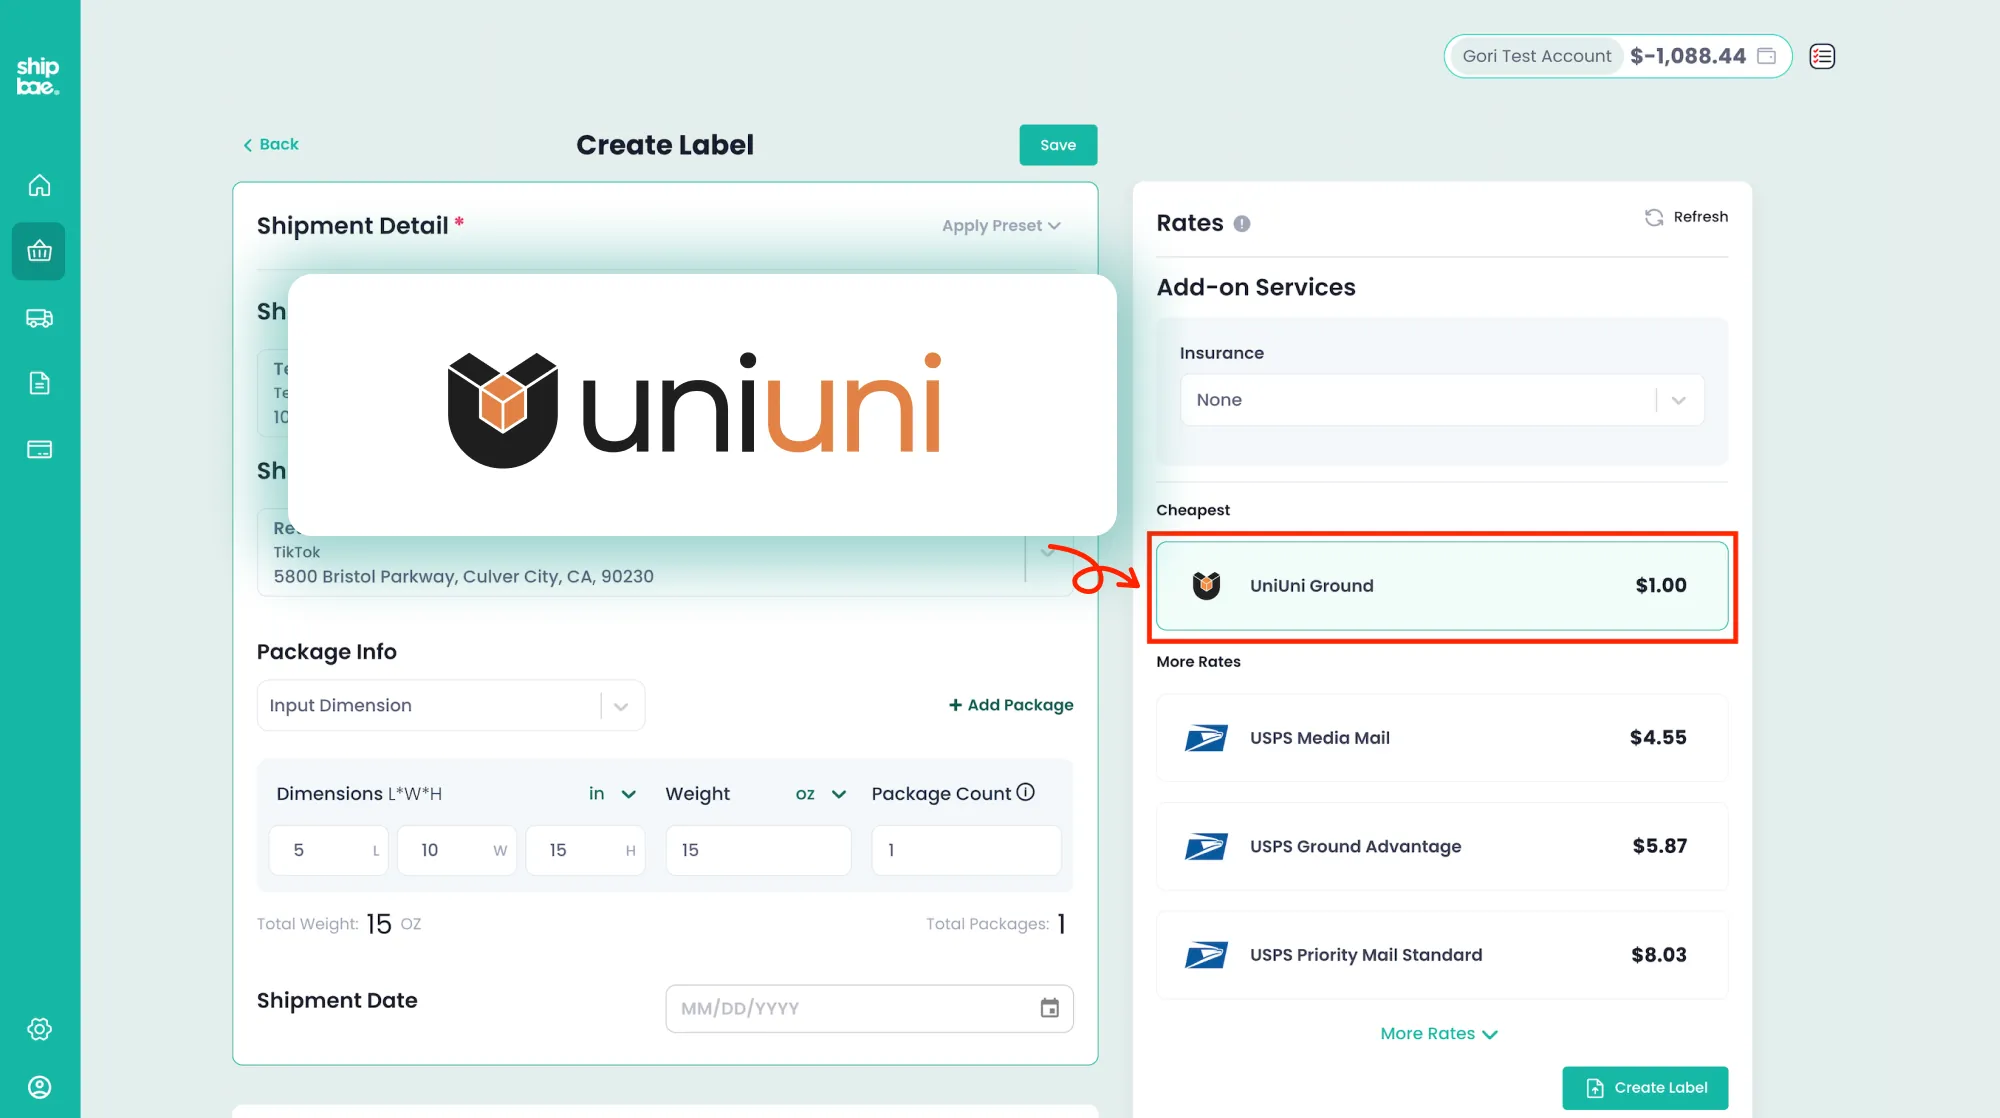Click the Save button
Screen dimensions: 2000x1118
tap(1058, 145)
